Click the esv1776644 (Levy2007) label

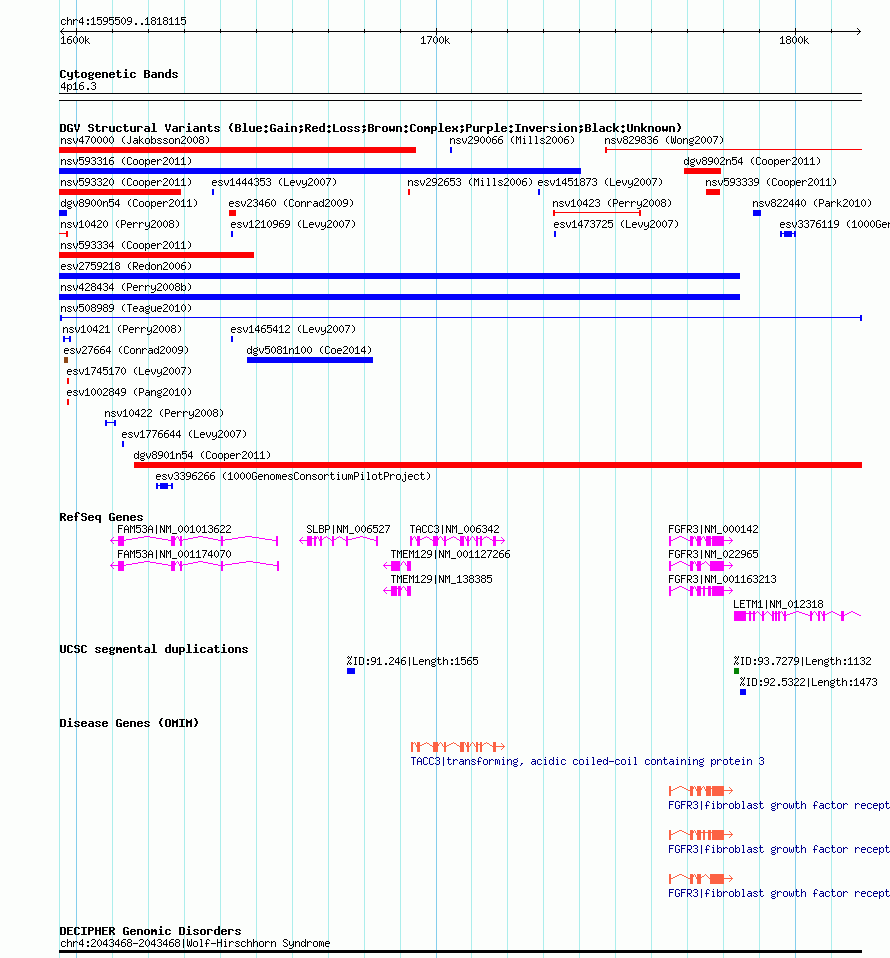tap(184, 434)
